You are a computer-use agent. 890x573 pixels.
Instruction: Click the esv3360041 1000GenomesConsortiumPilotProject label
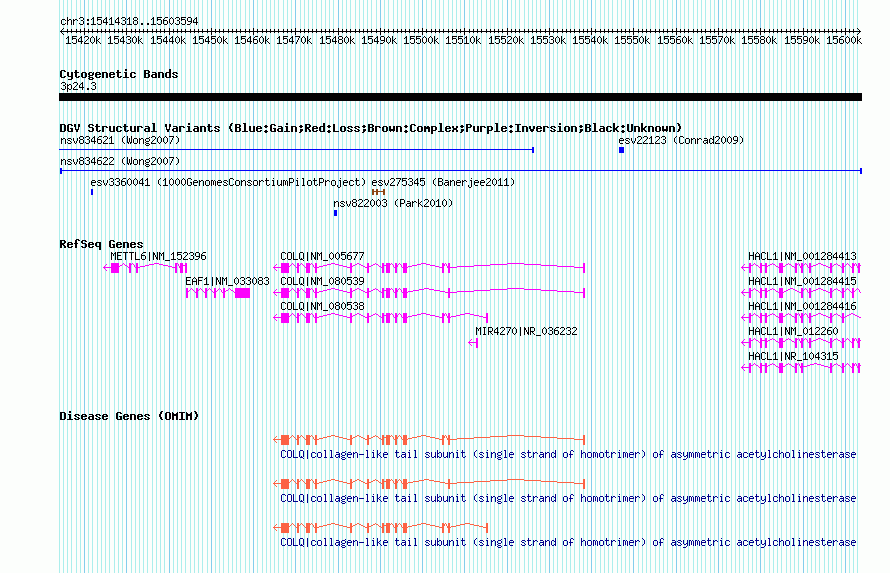pos(228,182)
